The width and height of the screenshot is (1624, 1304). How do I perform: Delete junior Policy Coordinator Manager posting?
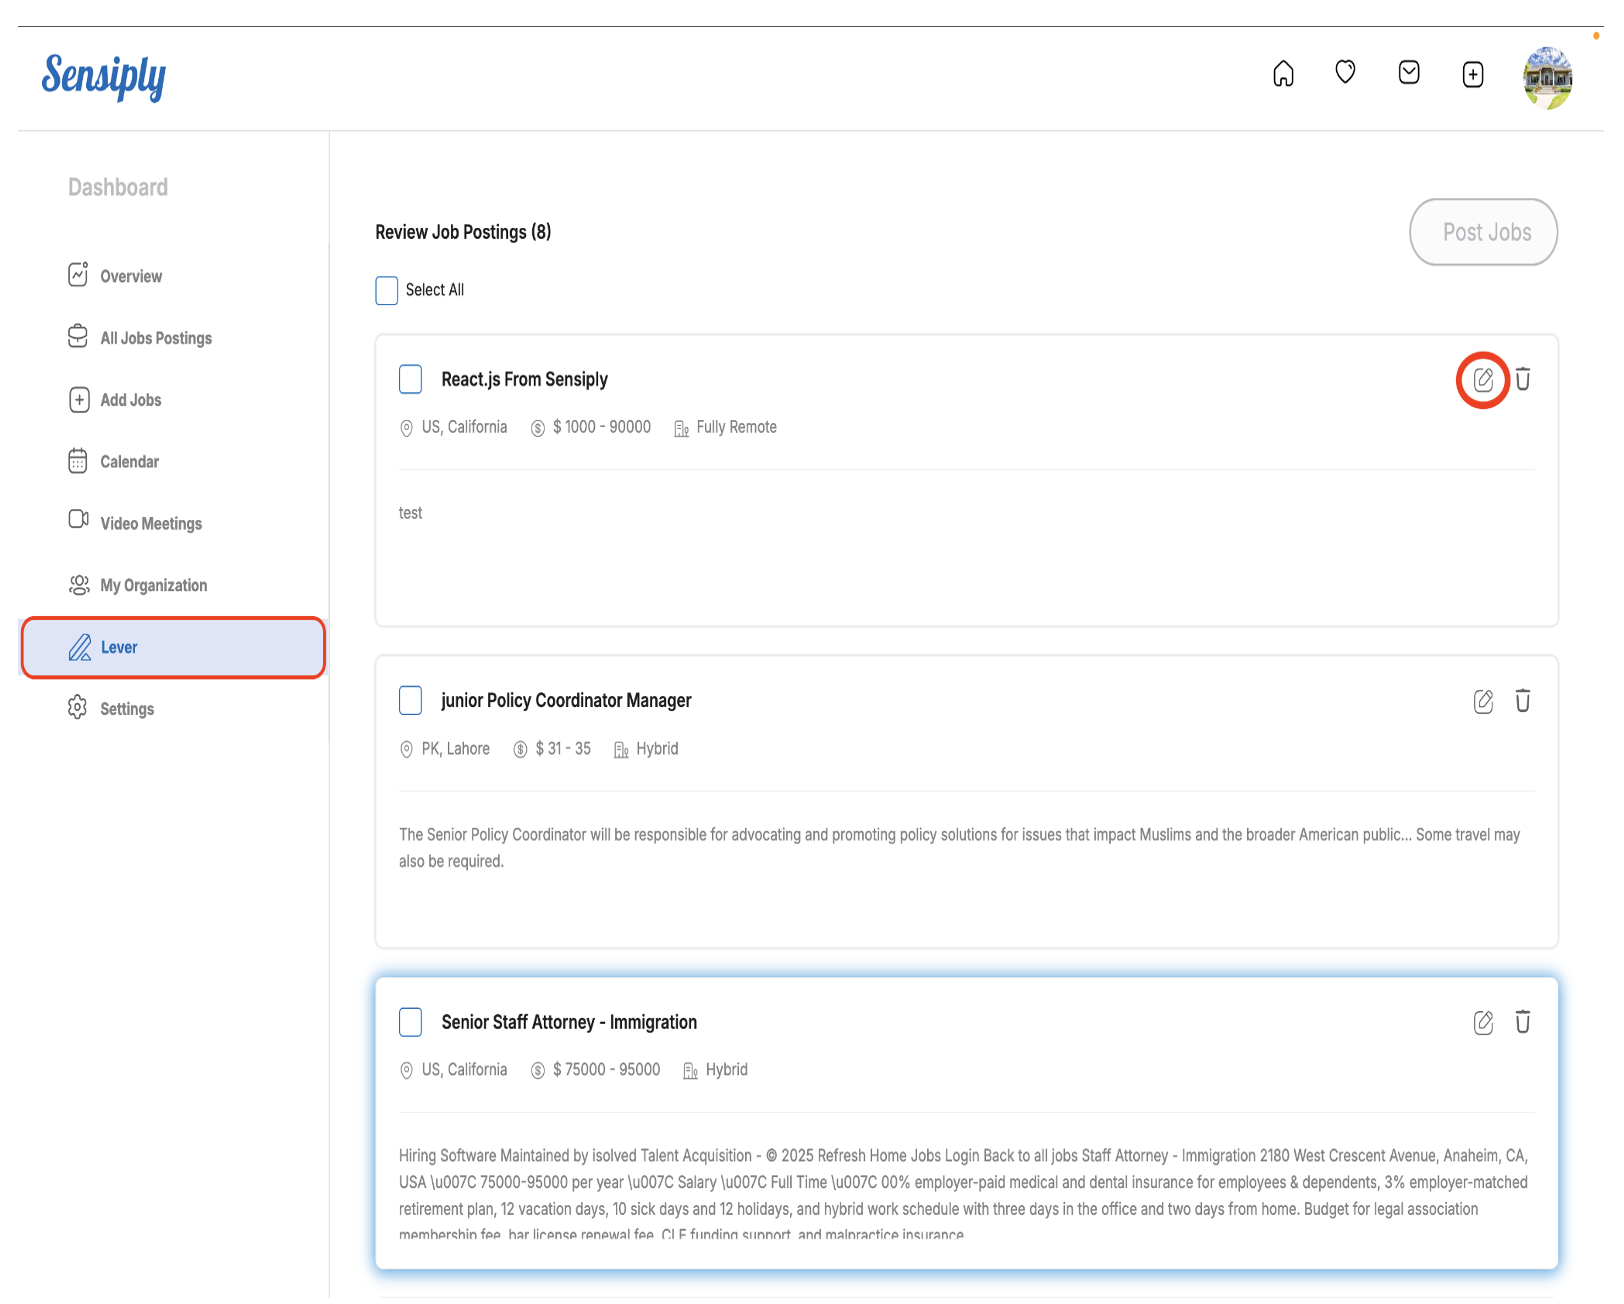1522,701
